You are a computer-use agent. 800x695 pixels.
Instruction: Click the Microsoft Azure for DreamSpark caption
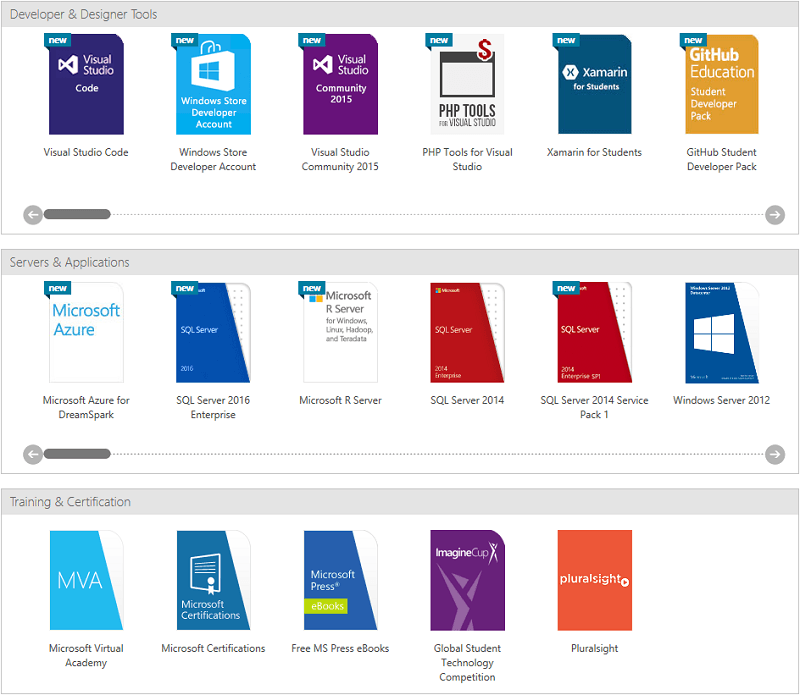86,407
